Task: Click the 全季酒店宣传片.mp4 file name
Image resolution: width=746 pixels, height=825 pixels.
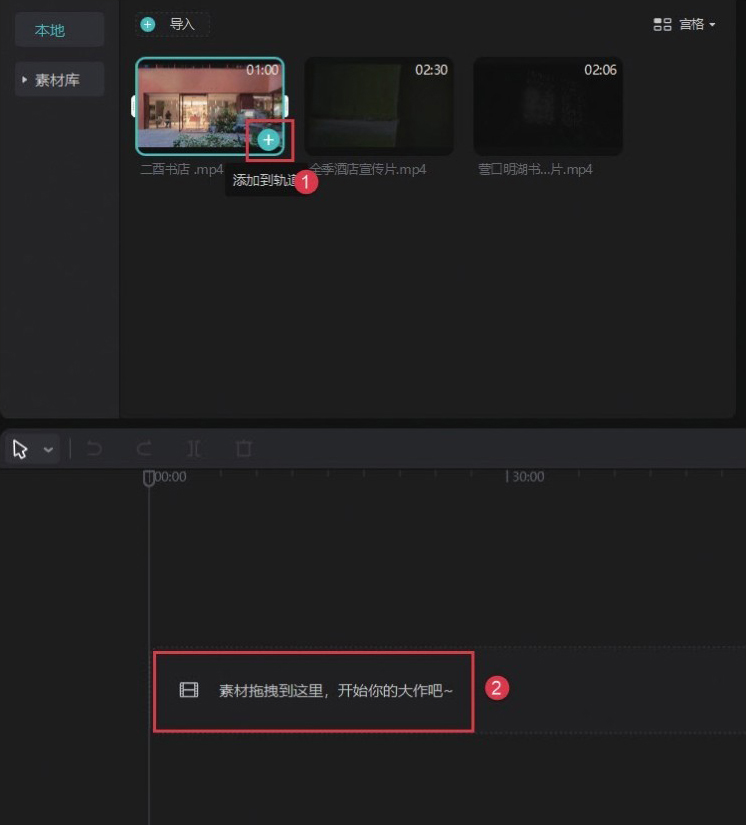Action: pyautogui.click(x=367, y=169)
